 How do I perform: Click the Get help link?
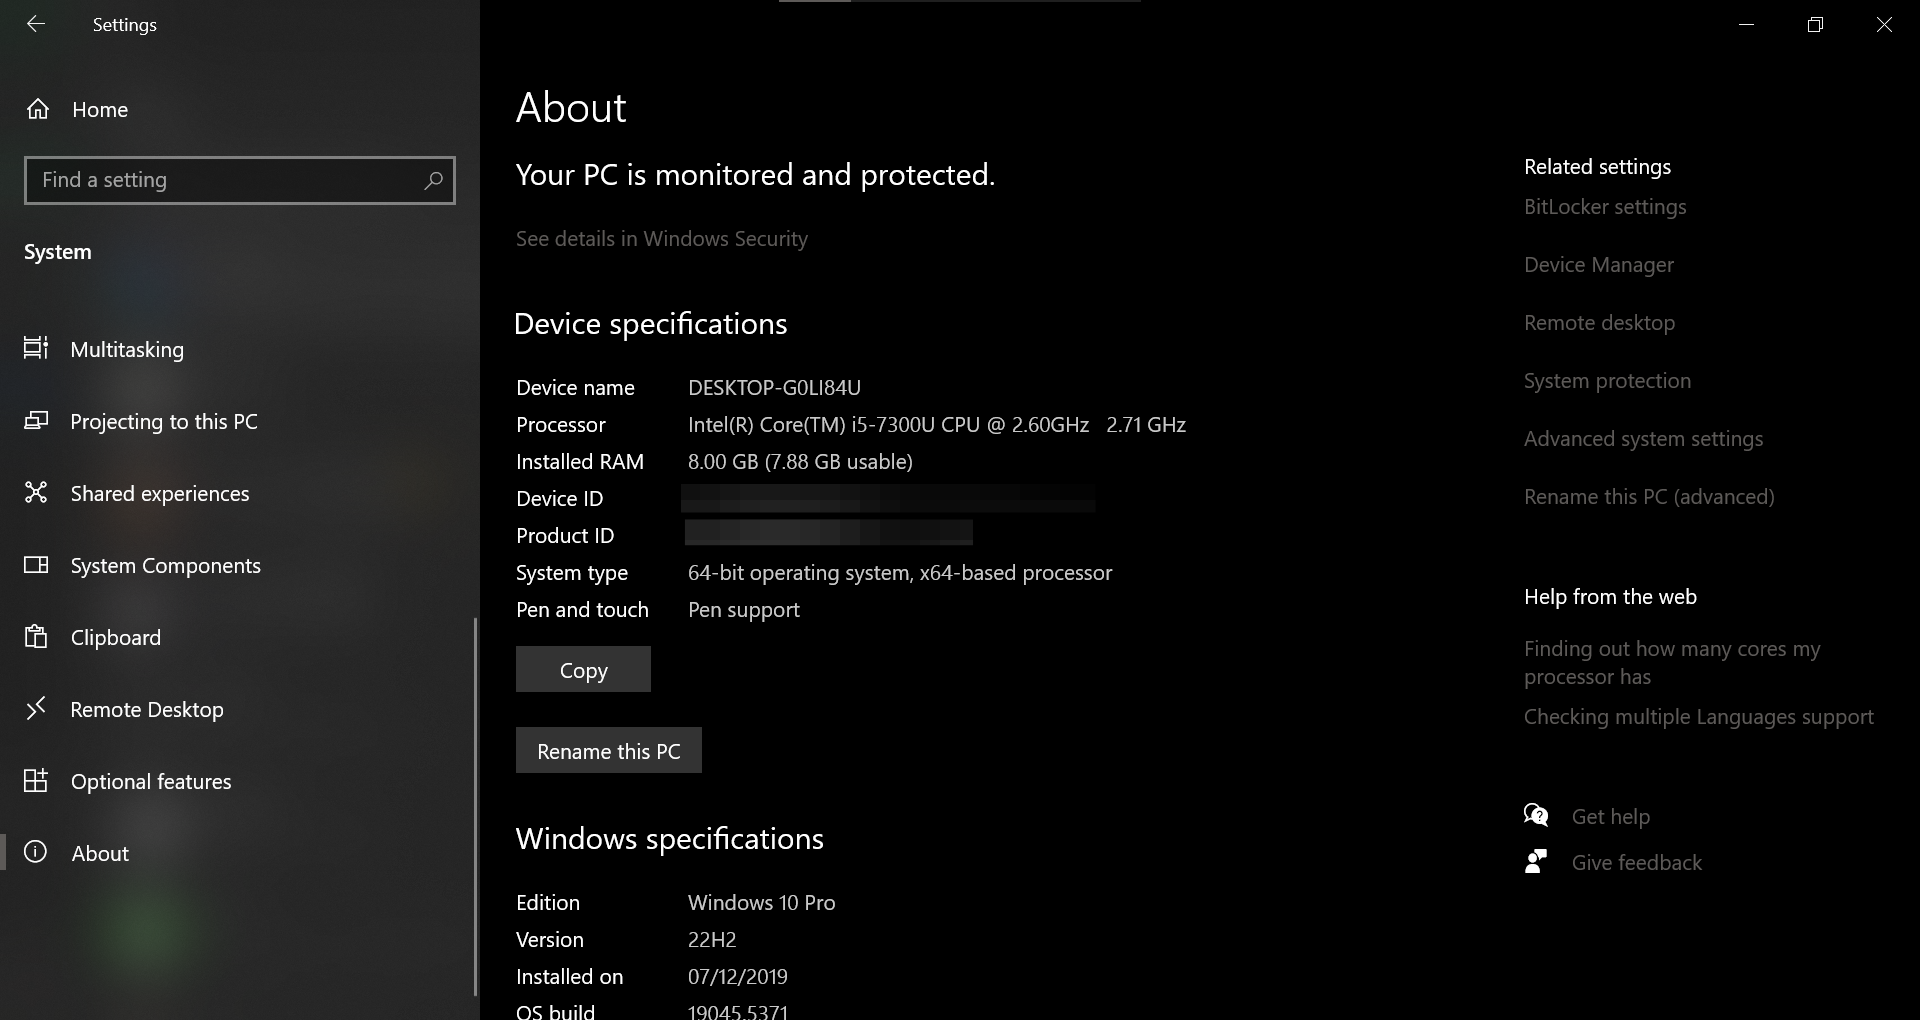1611,817
